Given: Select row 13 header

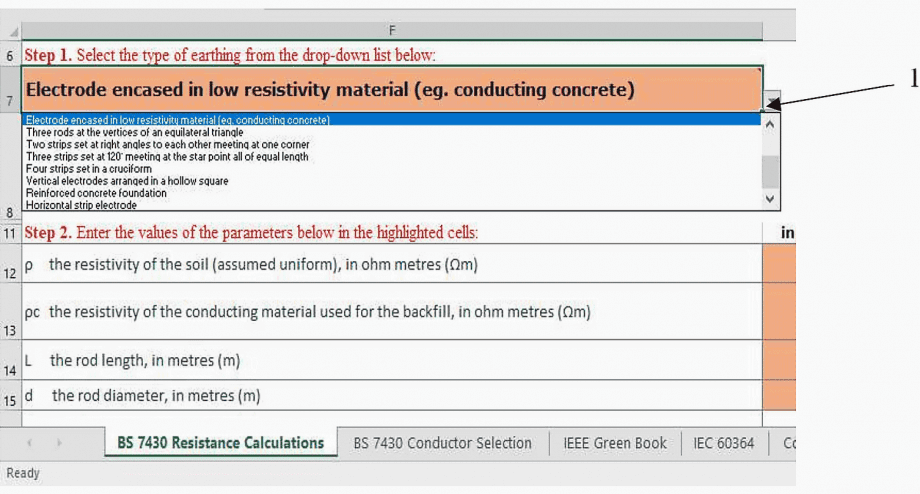Looking at the screenshot, I should coord(10,312).
